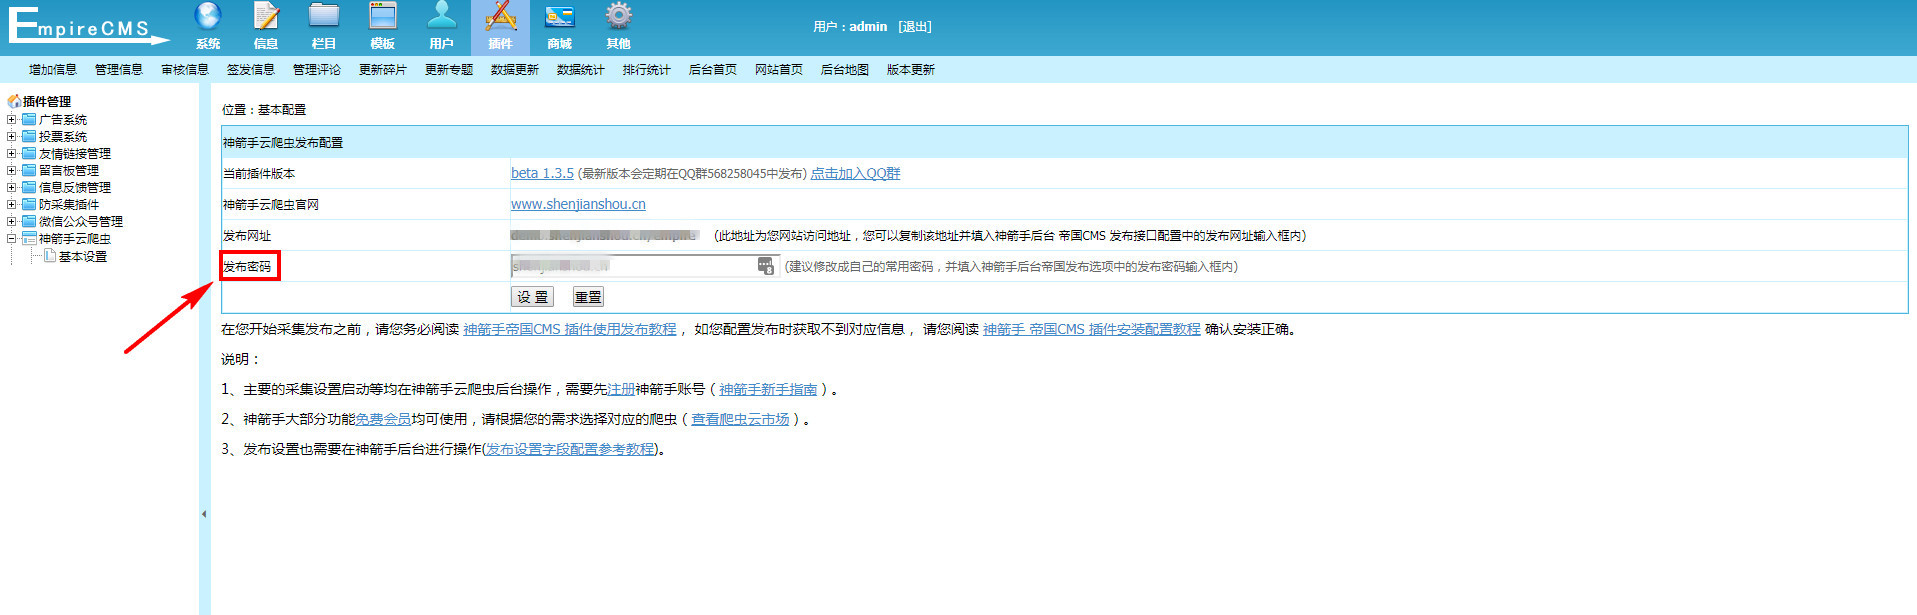1917x615 pixels.
Task: Open 网站首页 in the submenu
Action: [779, 70]
